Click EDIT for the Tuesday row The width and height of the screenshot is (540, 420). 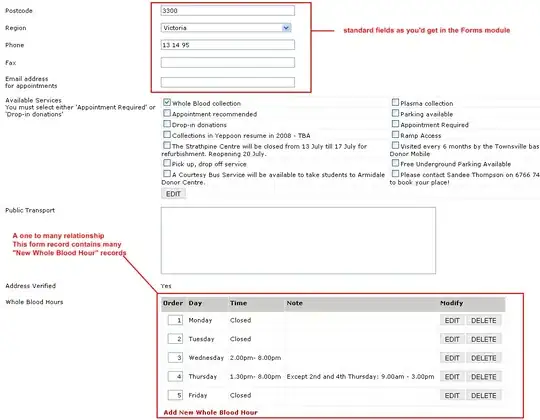click(x=452, y=339)
